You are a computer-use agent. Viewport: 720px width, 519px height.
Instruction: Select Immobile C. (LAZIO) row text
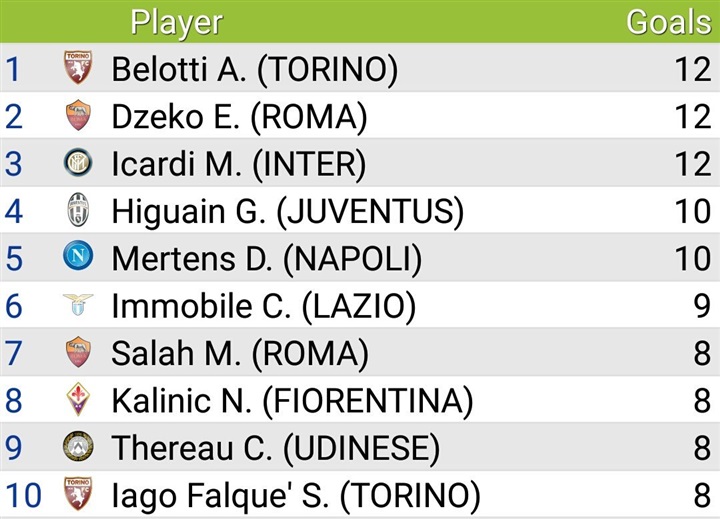tap(263, 305)
